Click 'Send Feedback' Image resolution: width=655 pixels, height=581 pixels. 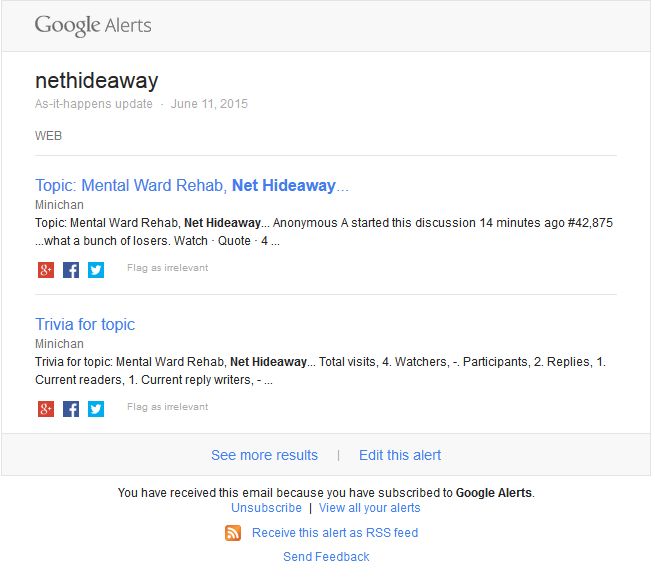pos(326,557)
